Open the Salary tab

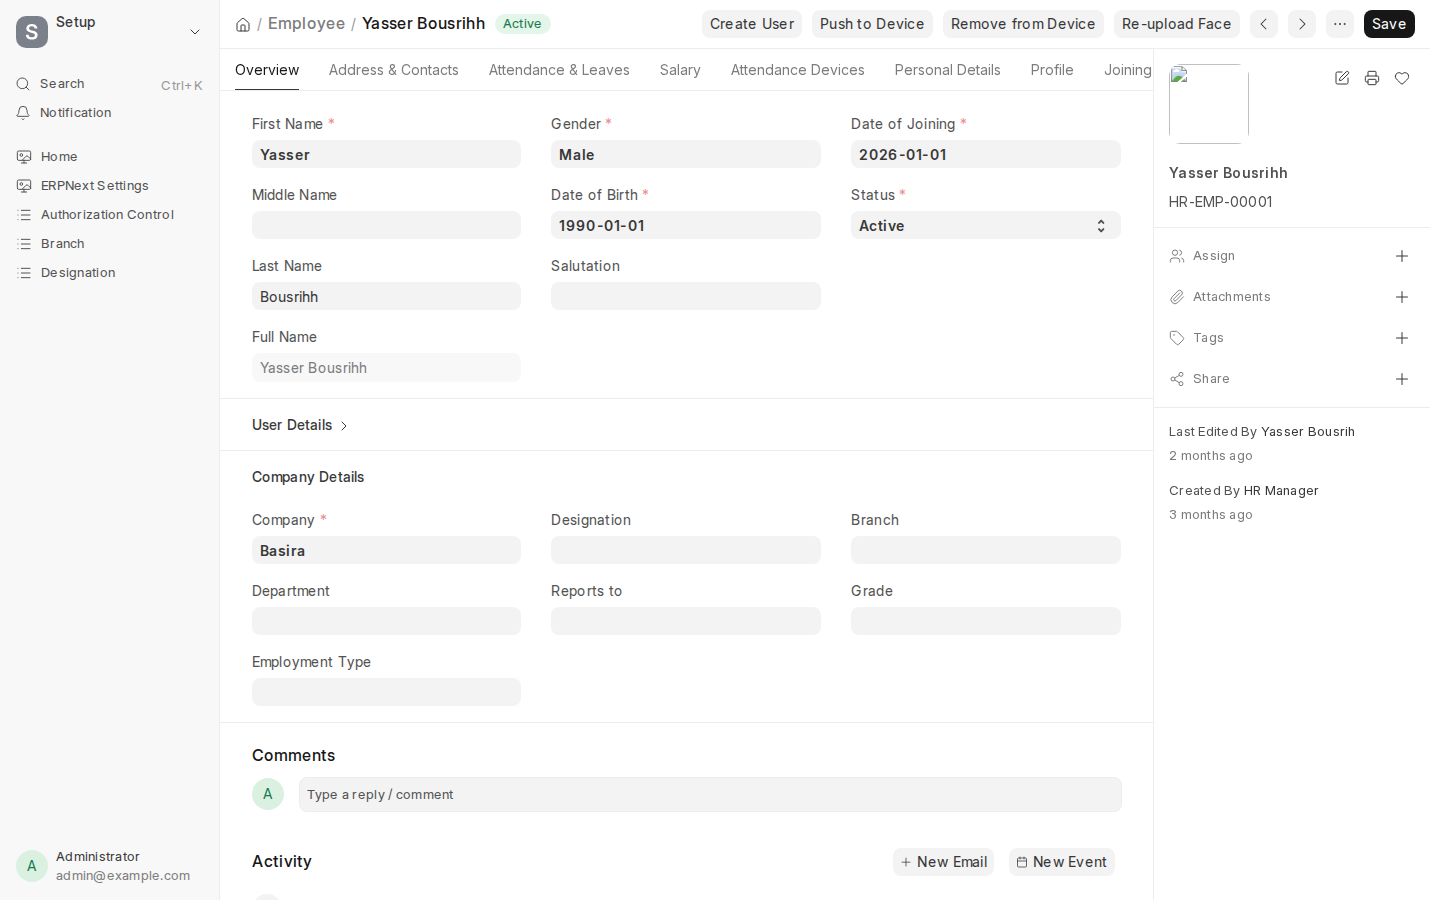click(680, 70)
